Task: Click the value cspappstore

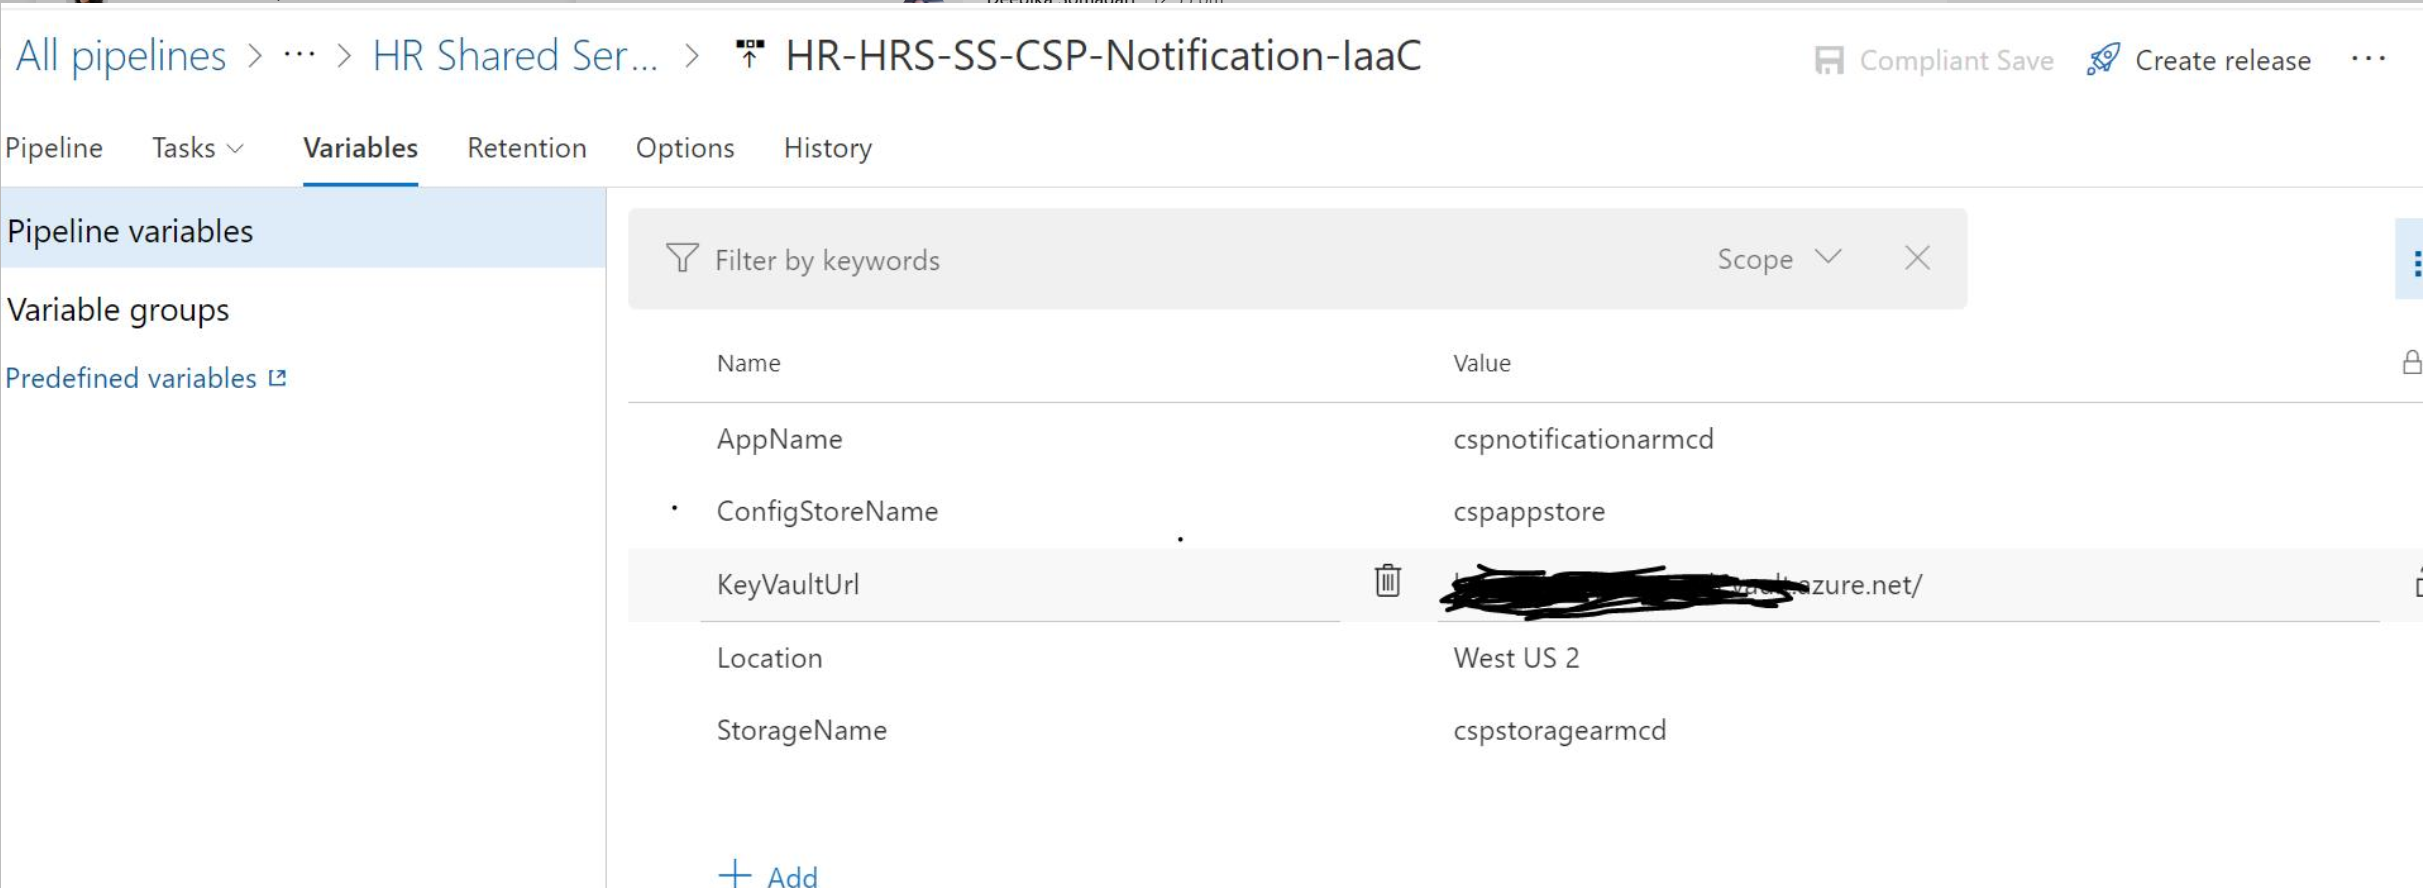Action: coord(1529,511)
